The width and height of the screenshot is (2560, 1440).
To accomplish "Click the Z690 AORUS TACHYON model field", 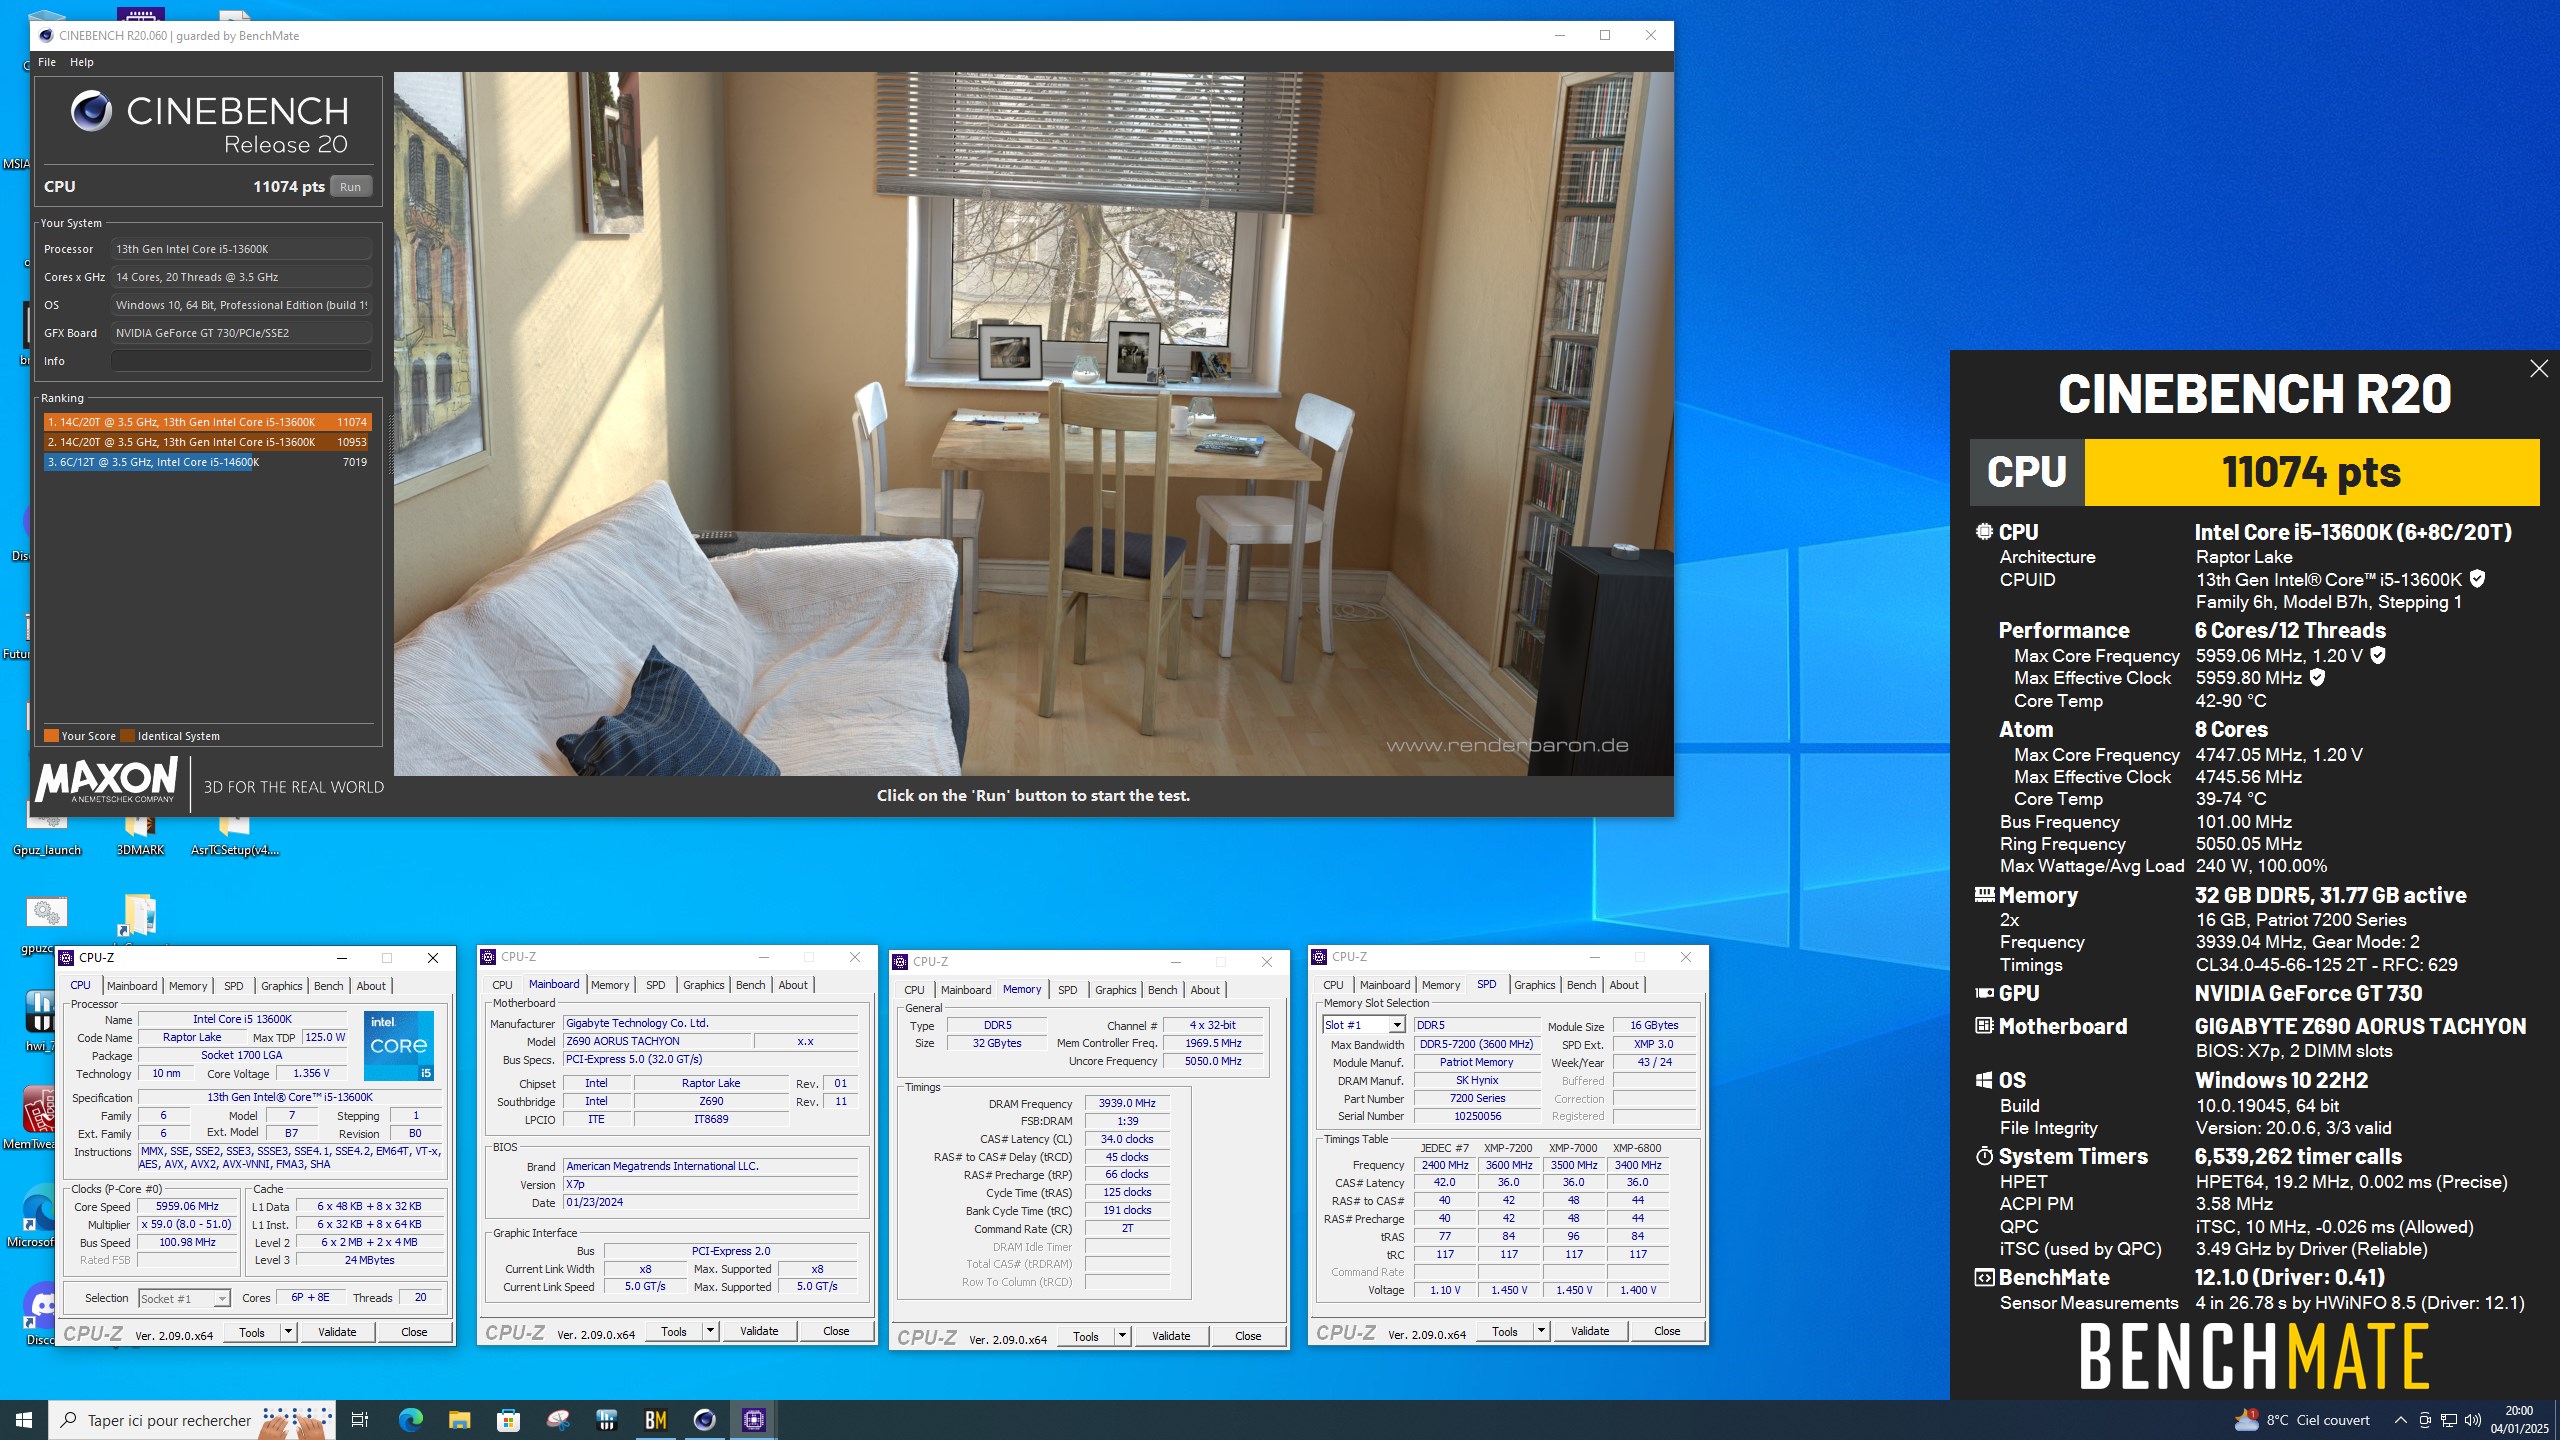I will (656, 1041).
